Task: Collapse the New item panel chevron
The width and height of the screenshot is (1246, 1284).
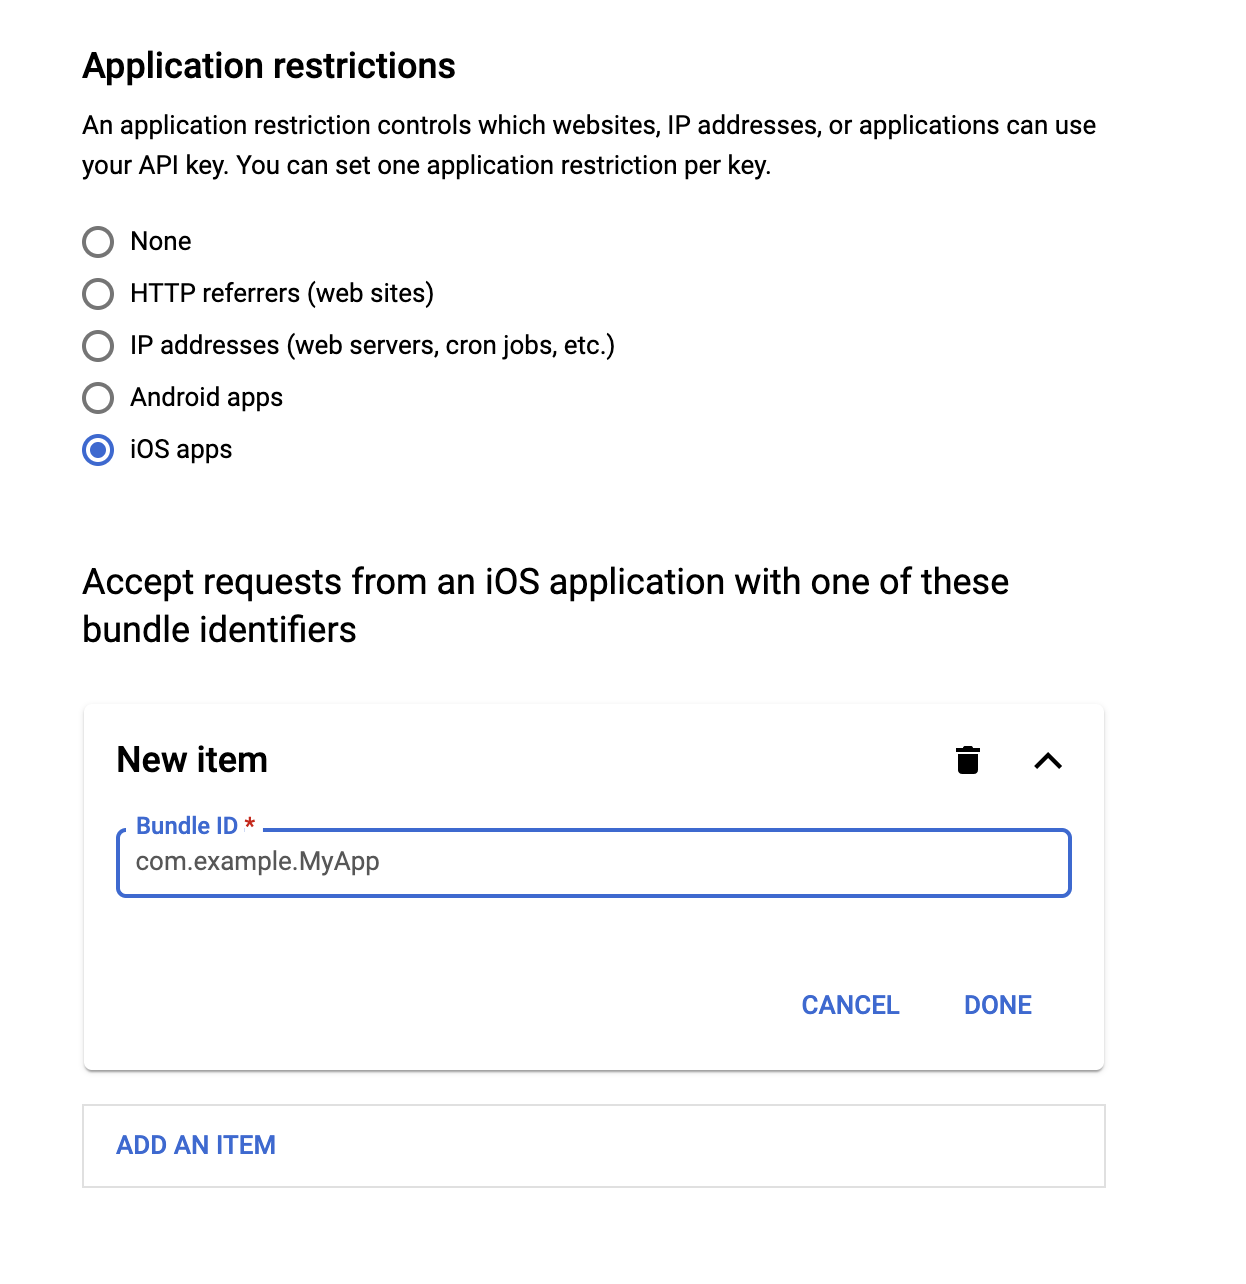Action: [x=1047, y=761]
